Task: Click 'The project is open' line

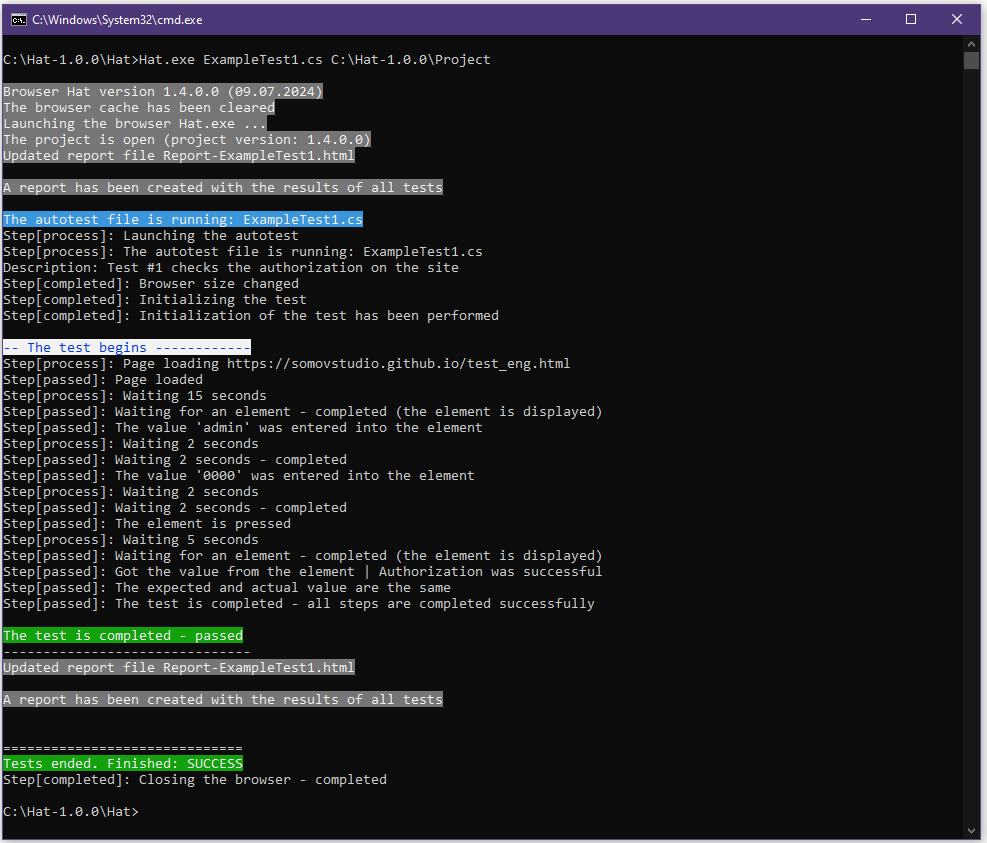Action: 187,140
